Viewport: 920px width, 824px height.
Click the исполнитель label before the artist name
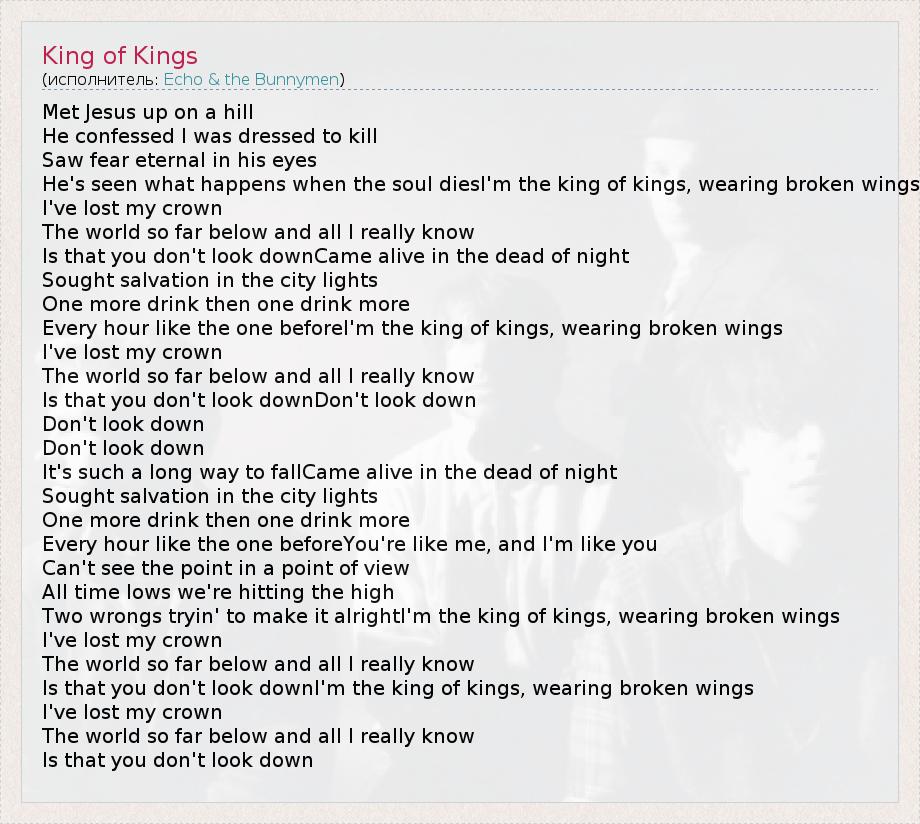click(102, 79)
